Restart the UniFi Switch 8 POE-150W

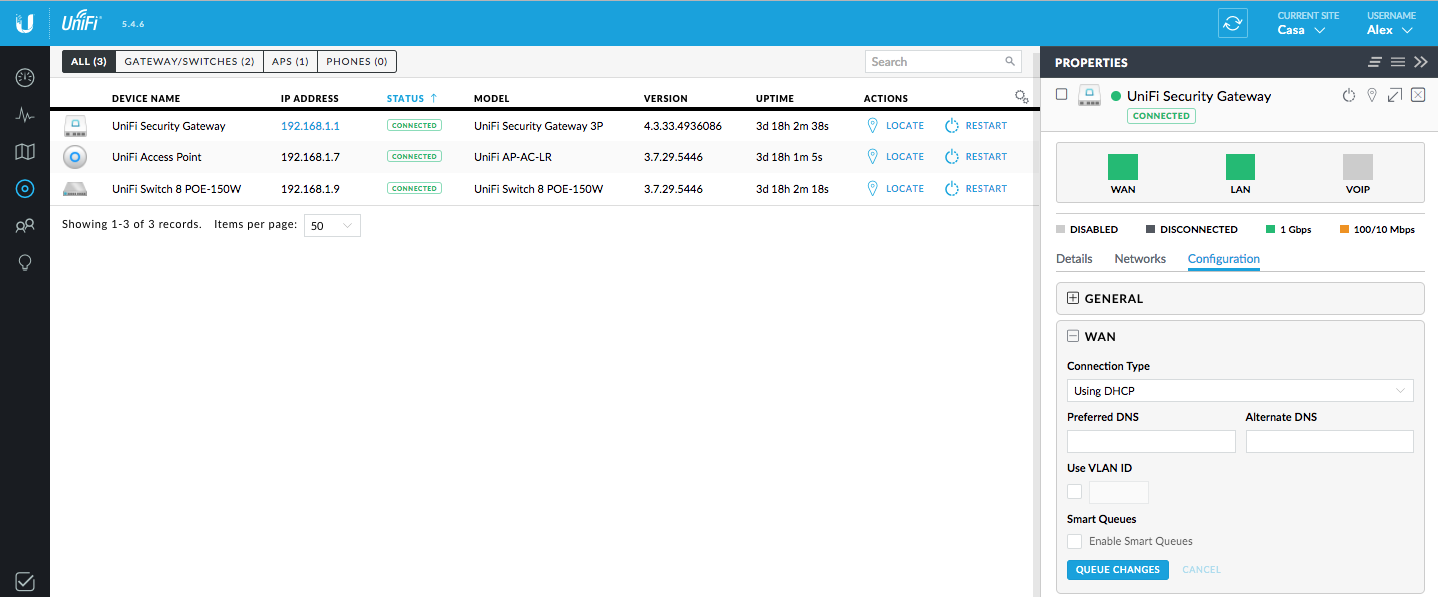(x=976, y=188)
